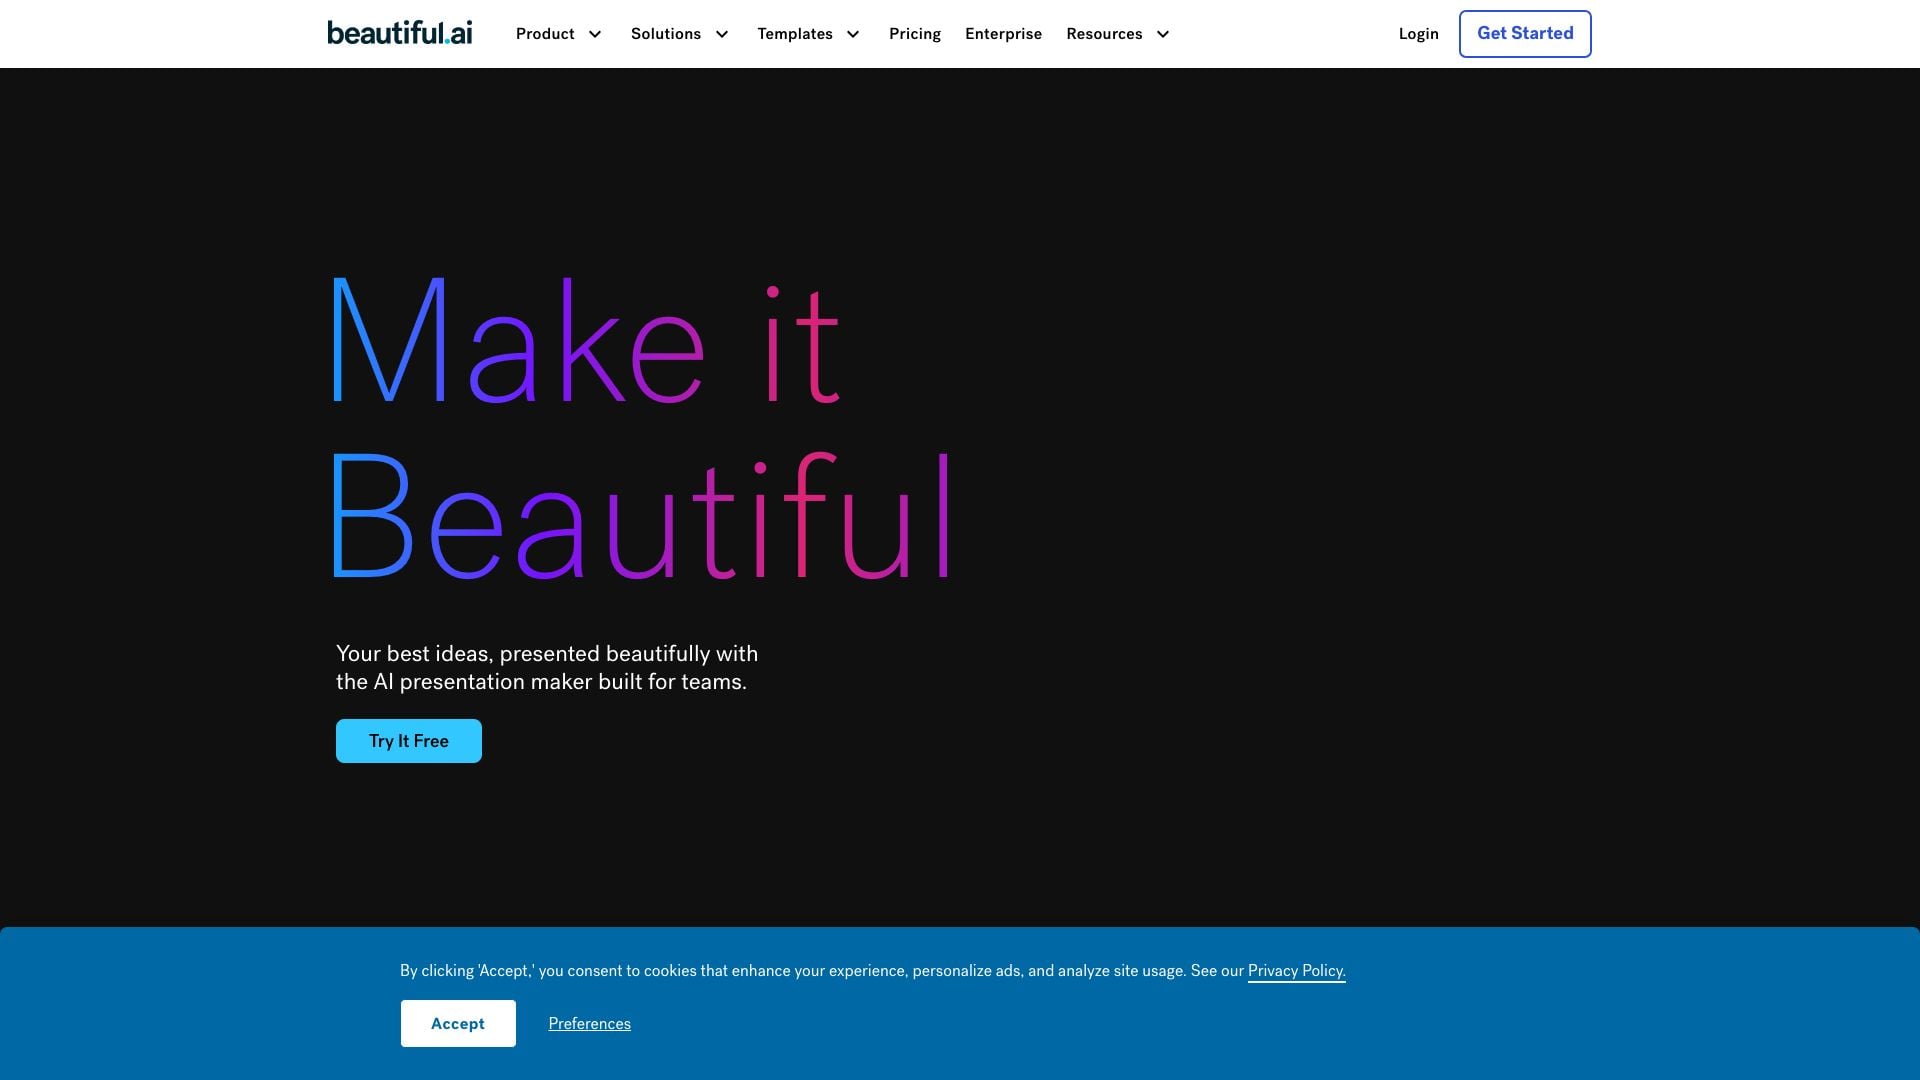
Task: Expand the chevron beside Resources
Action: pyautogui.click(x=1163, y=34)
